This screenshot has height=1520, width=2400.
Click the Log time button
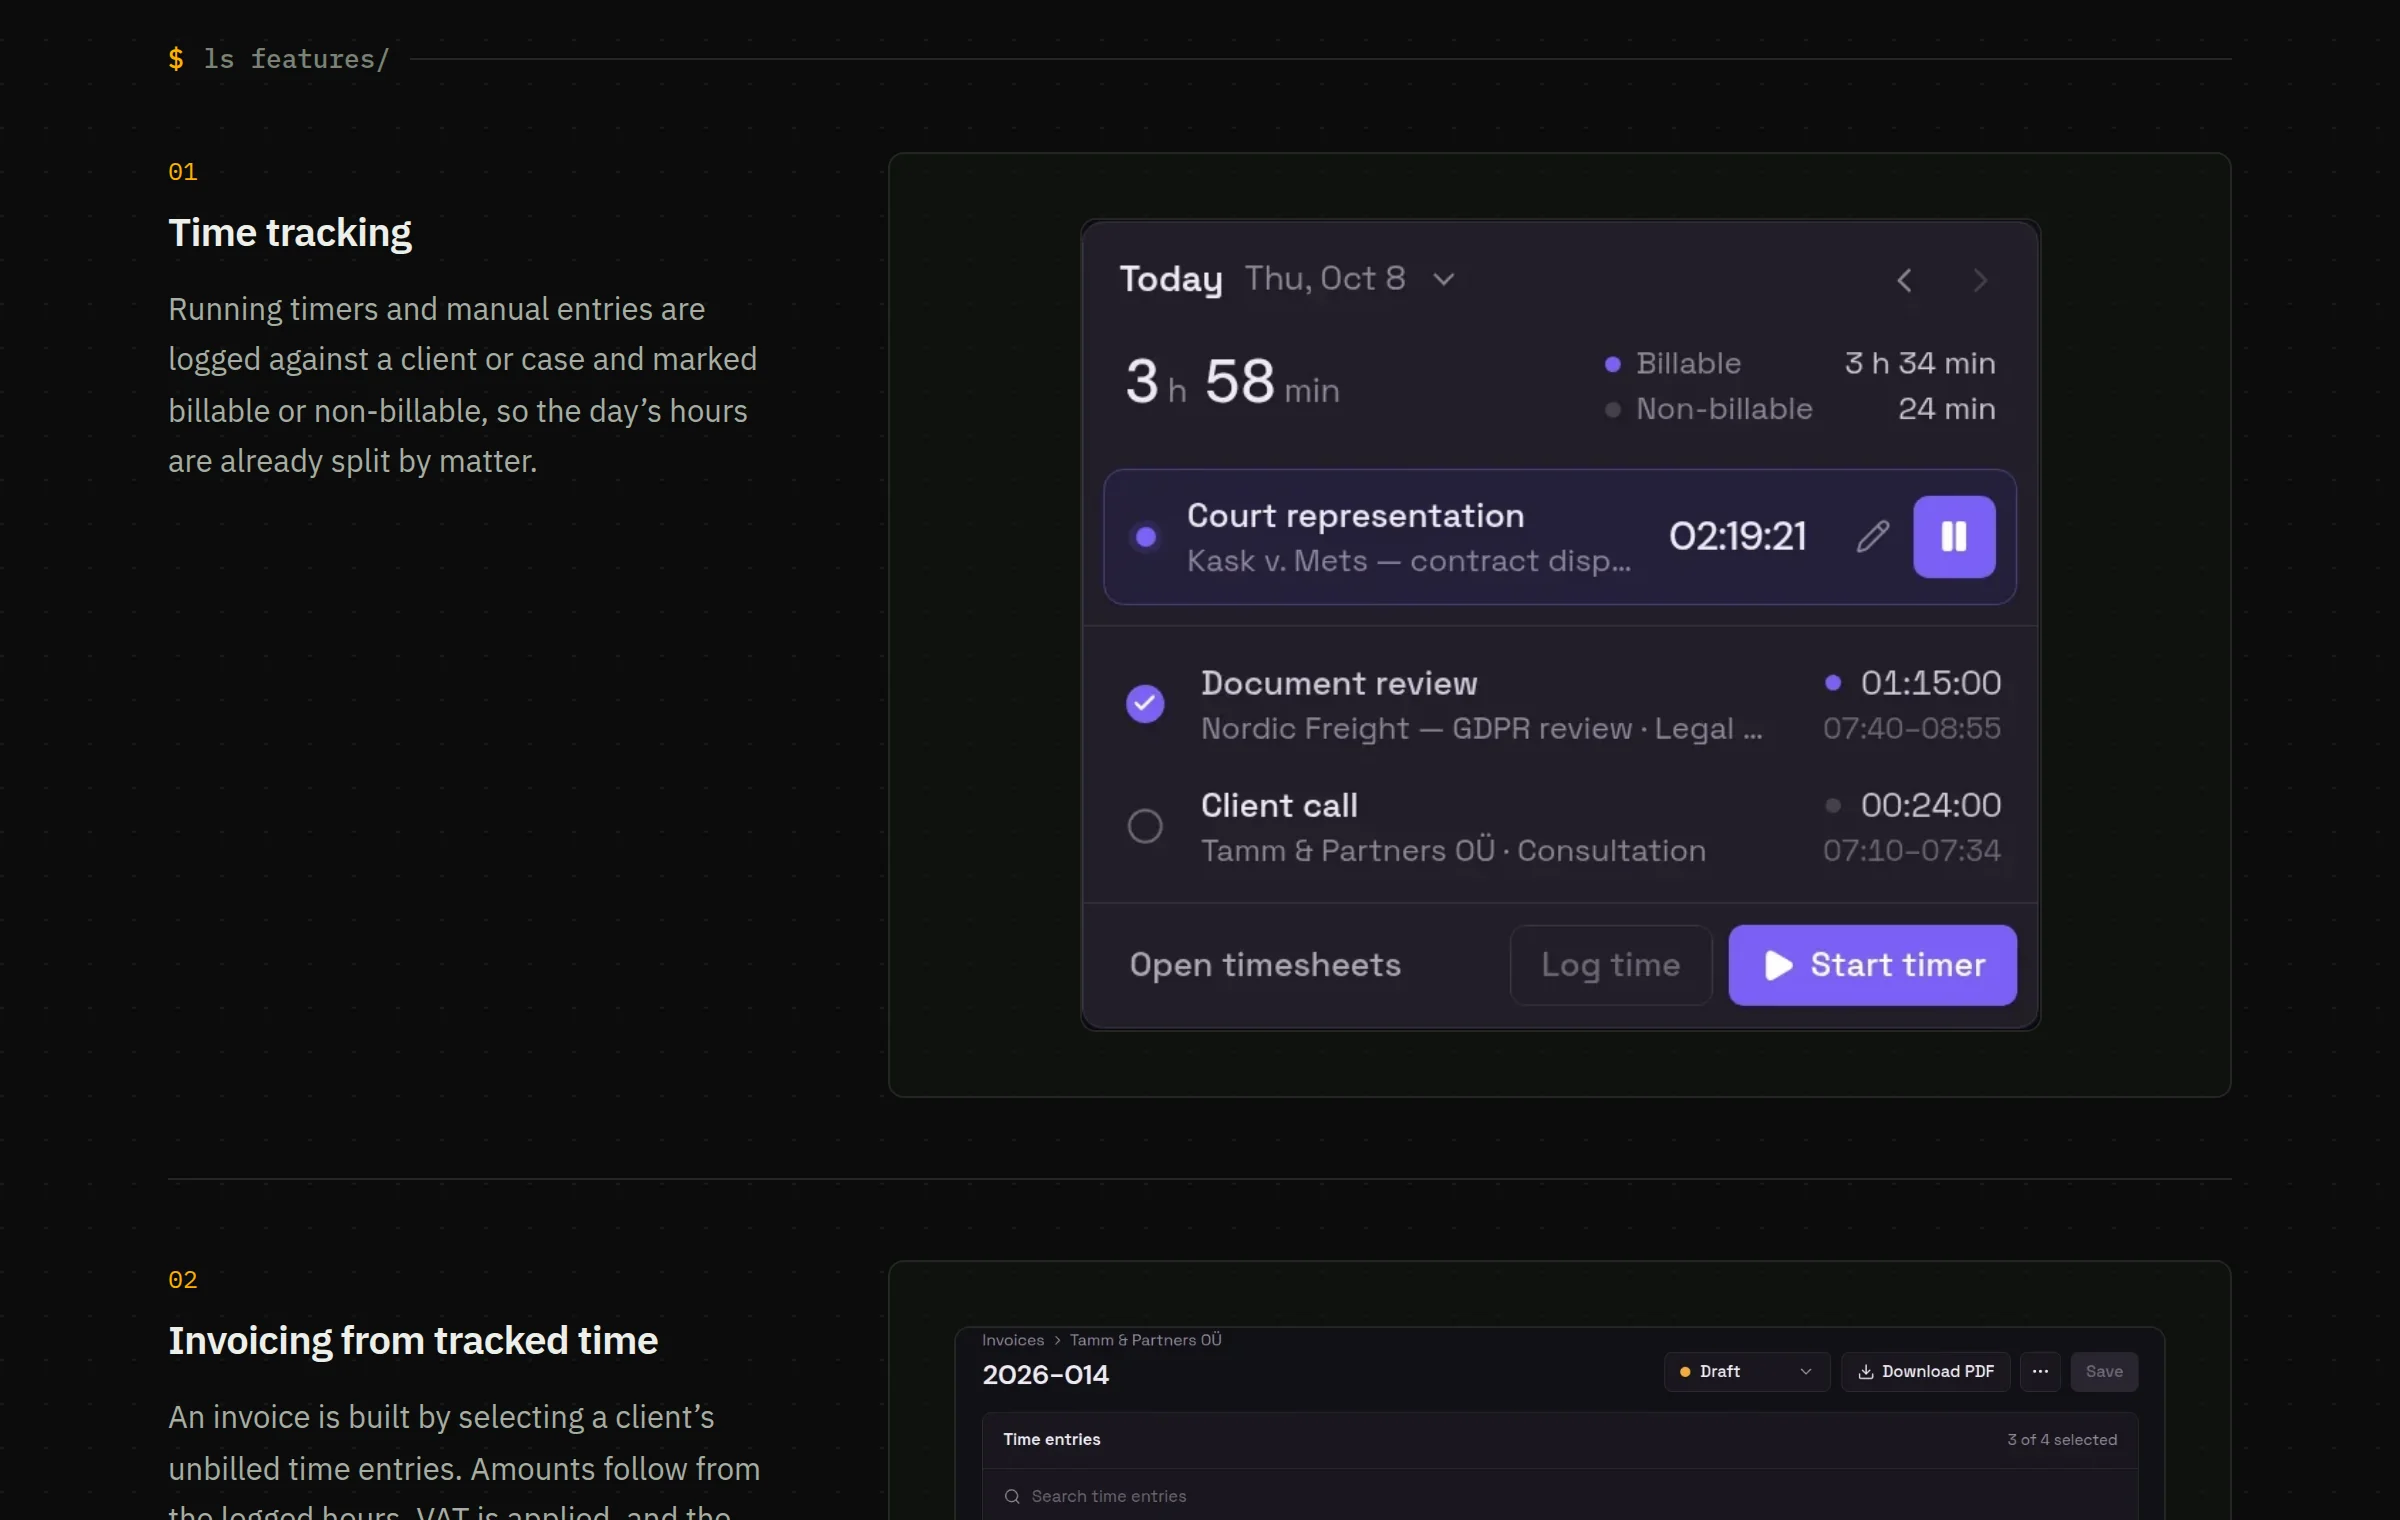coord(1610,965)
